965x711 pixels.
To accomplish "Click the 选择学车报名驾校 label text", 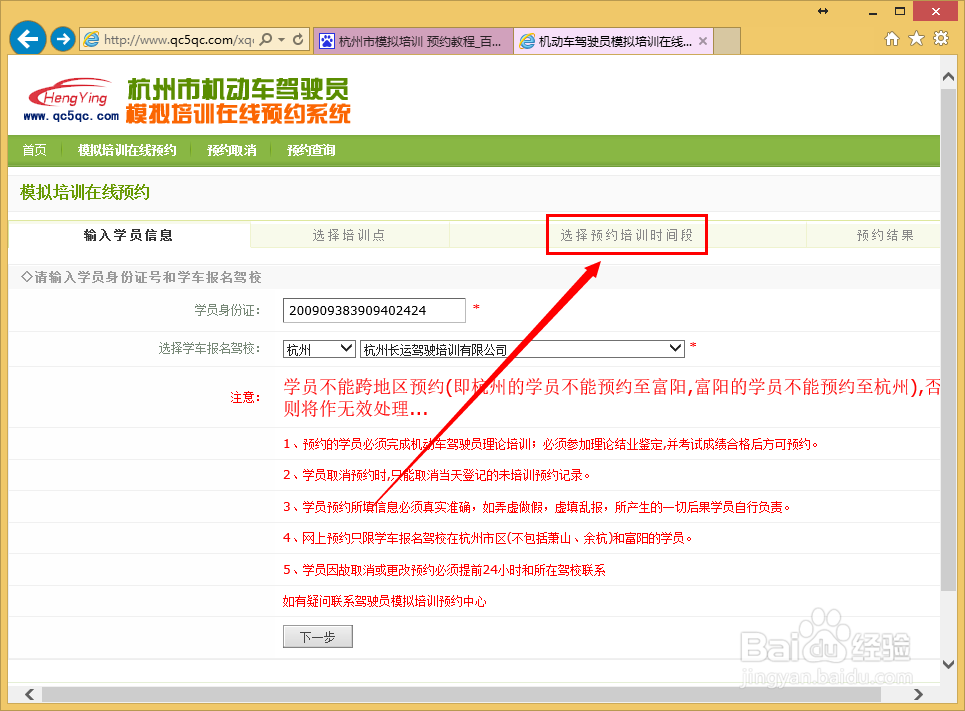I will (x=209, y=349).
